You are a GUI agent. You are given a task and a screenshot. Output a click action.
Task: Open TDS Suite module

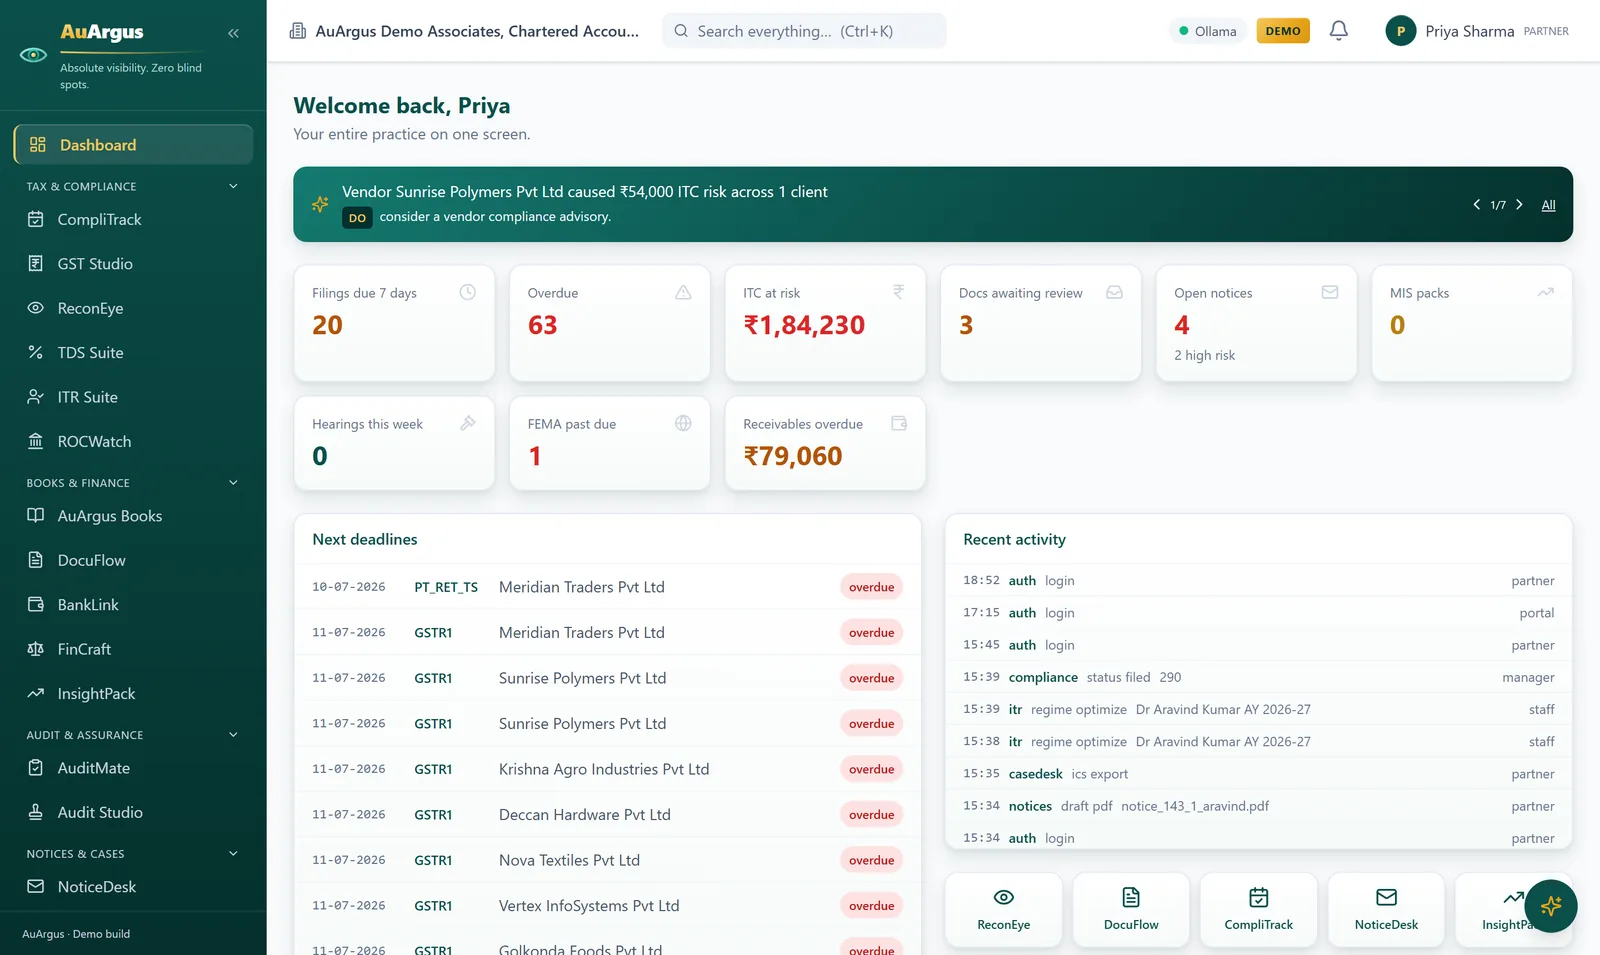tap(133, 353)
